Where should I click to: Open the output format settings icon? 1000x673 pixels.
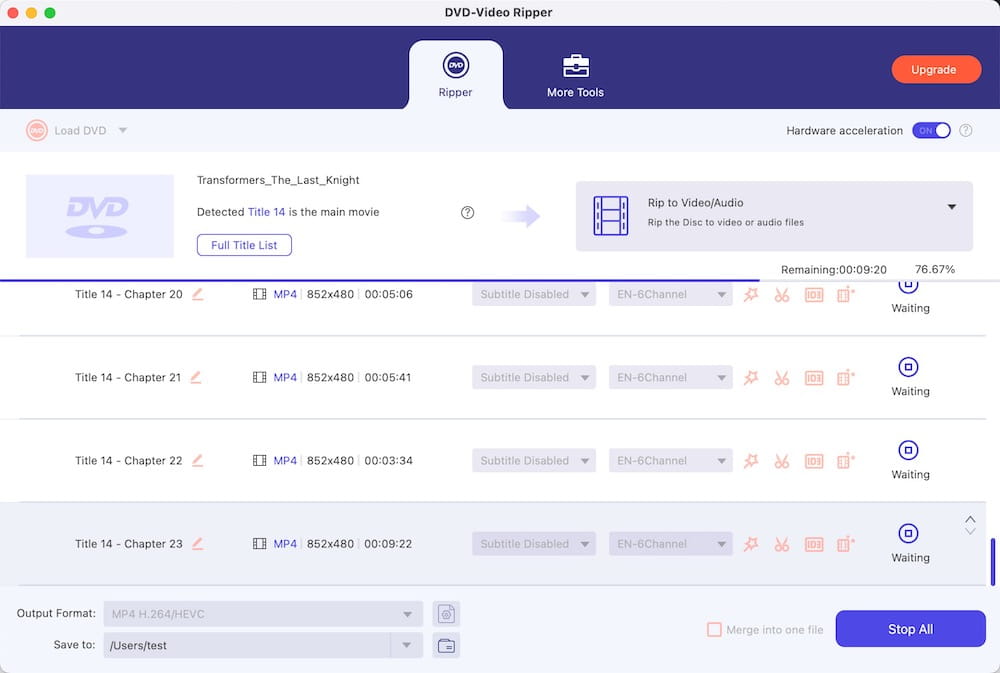(446, 614)
